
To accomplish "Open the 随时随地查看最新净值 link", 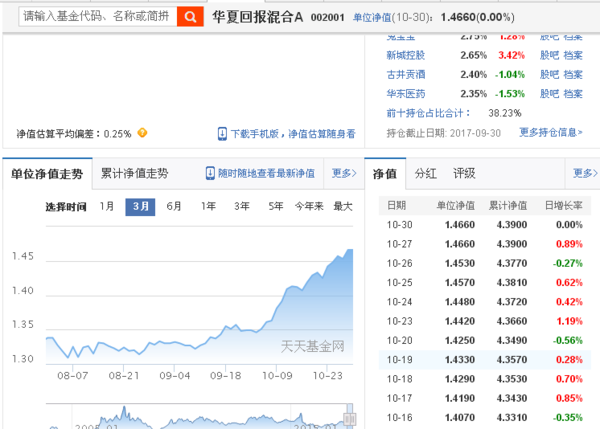I will (x=266, y=173).
